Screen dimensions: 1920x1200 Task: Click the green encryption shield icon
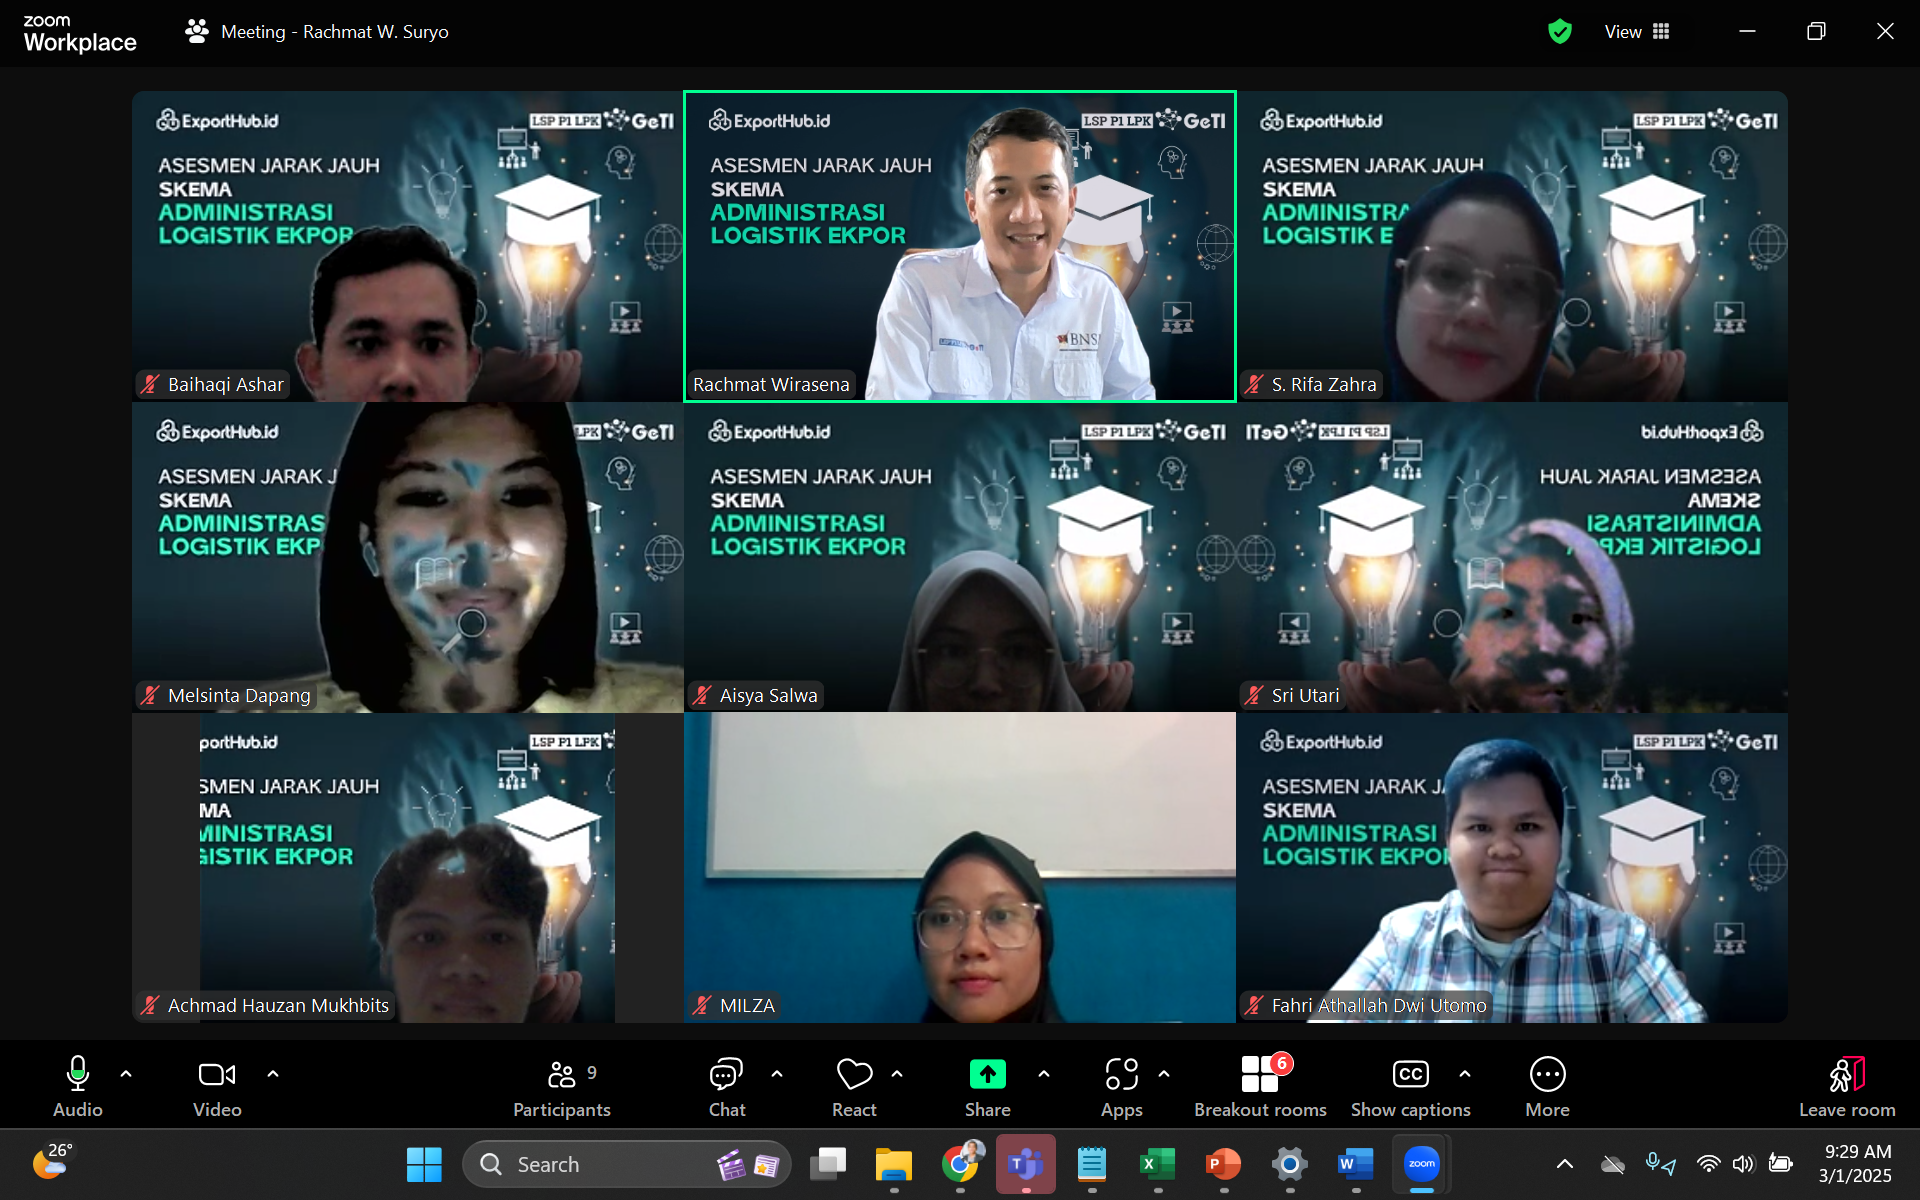click(1559, 32)
